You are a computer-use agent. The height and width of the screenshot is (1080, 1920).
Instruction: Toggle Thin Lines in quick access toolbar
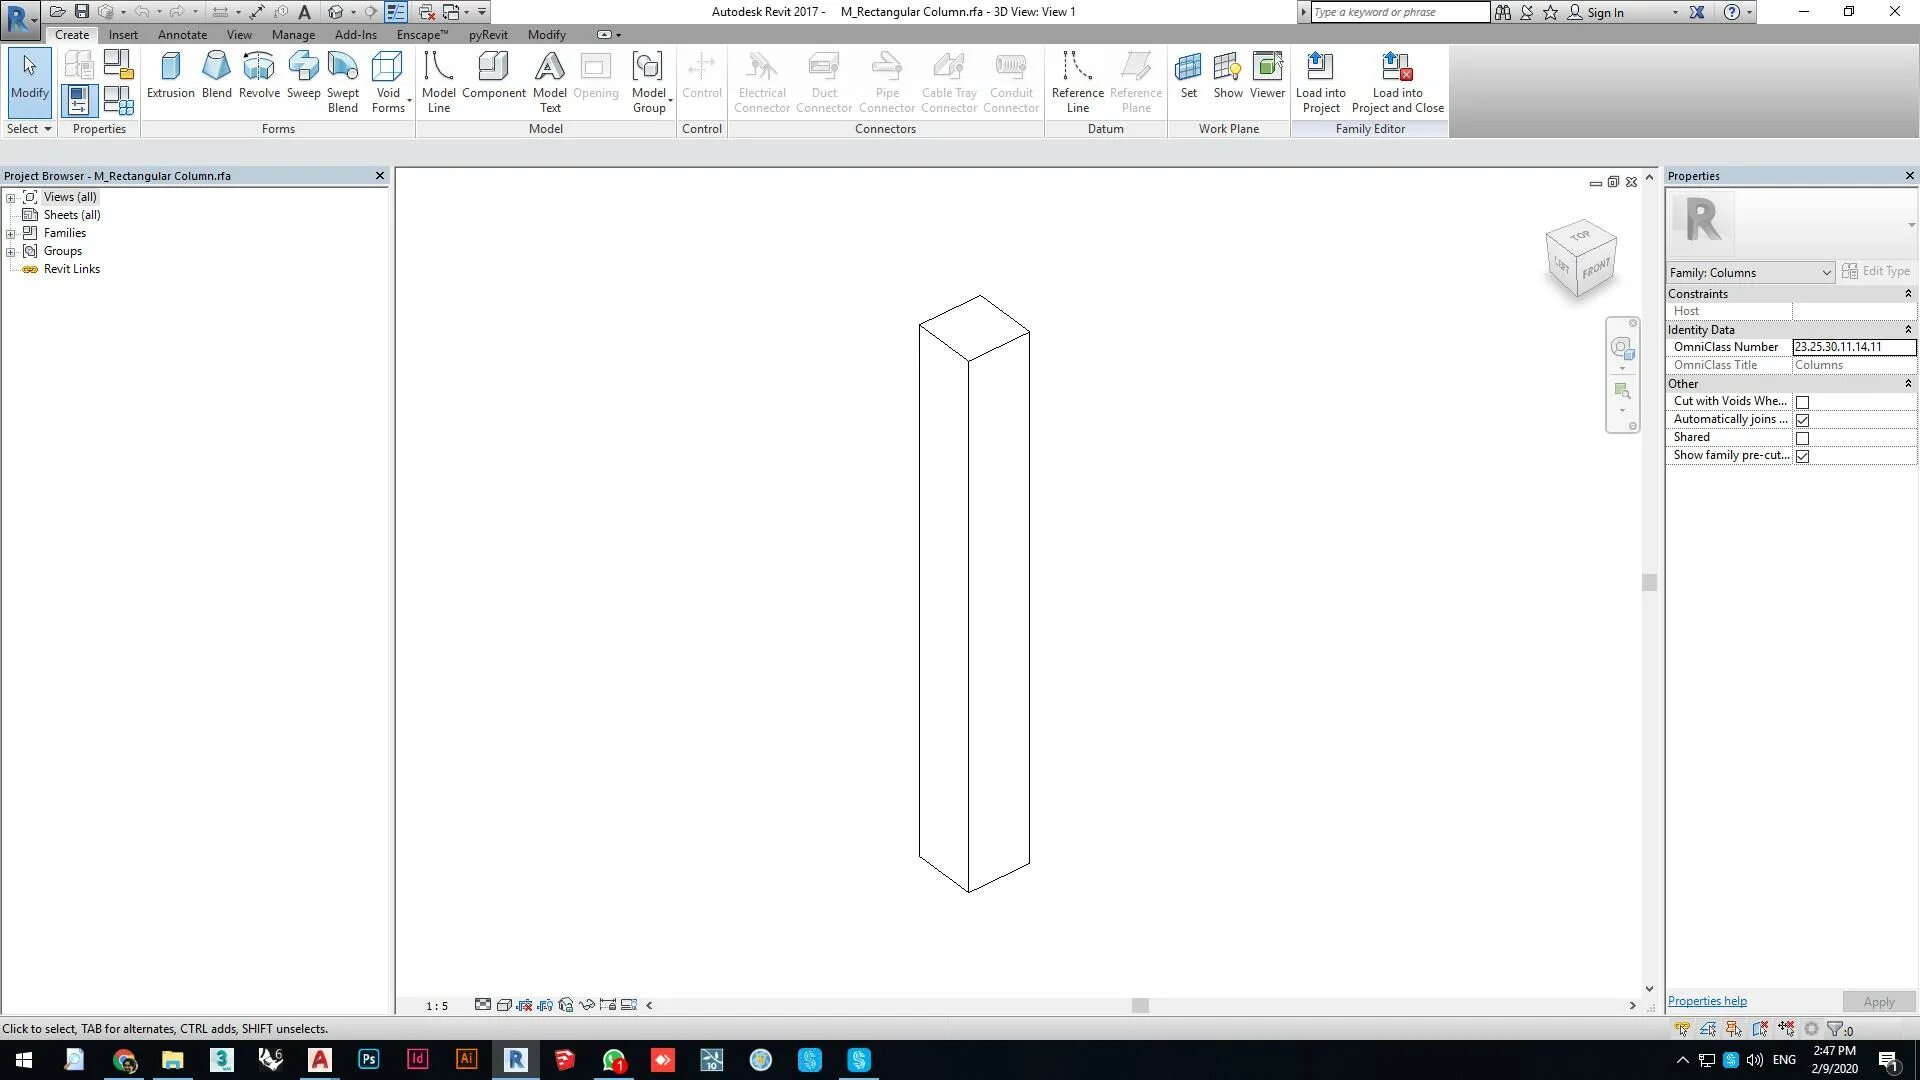pyautogui.click(x=396, y=12)
